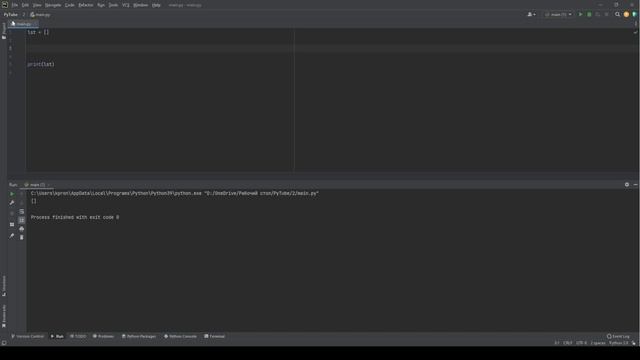Click the PyTube breadcrumb

click(11, 15)
